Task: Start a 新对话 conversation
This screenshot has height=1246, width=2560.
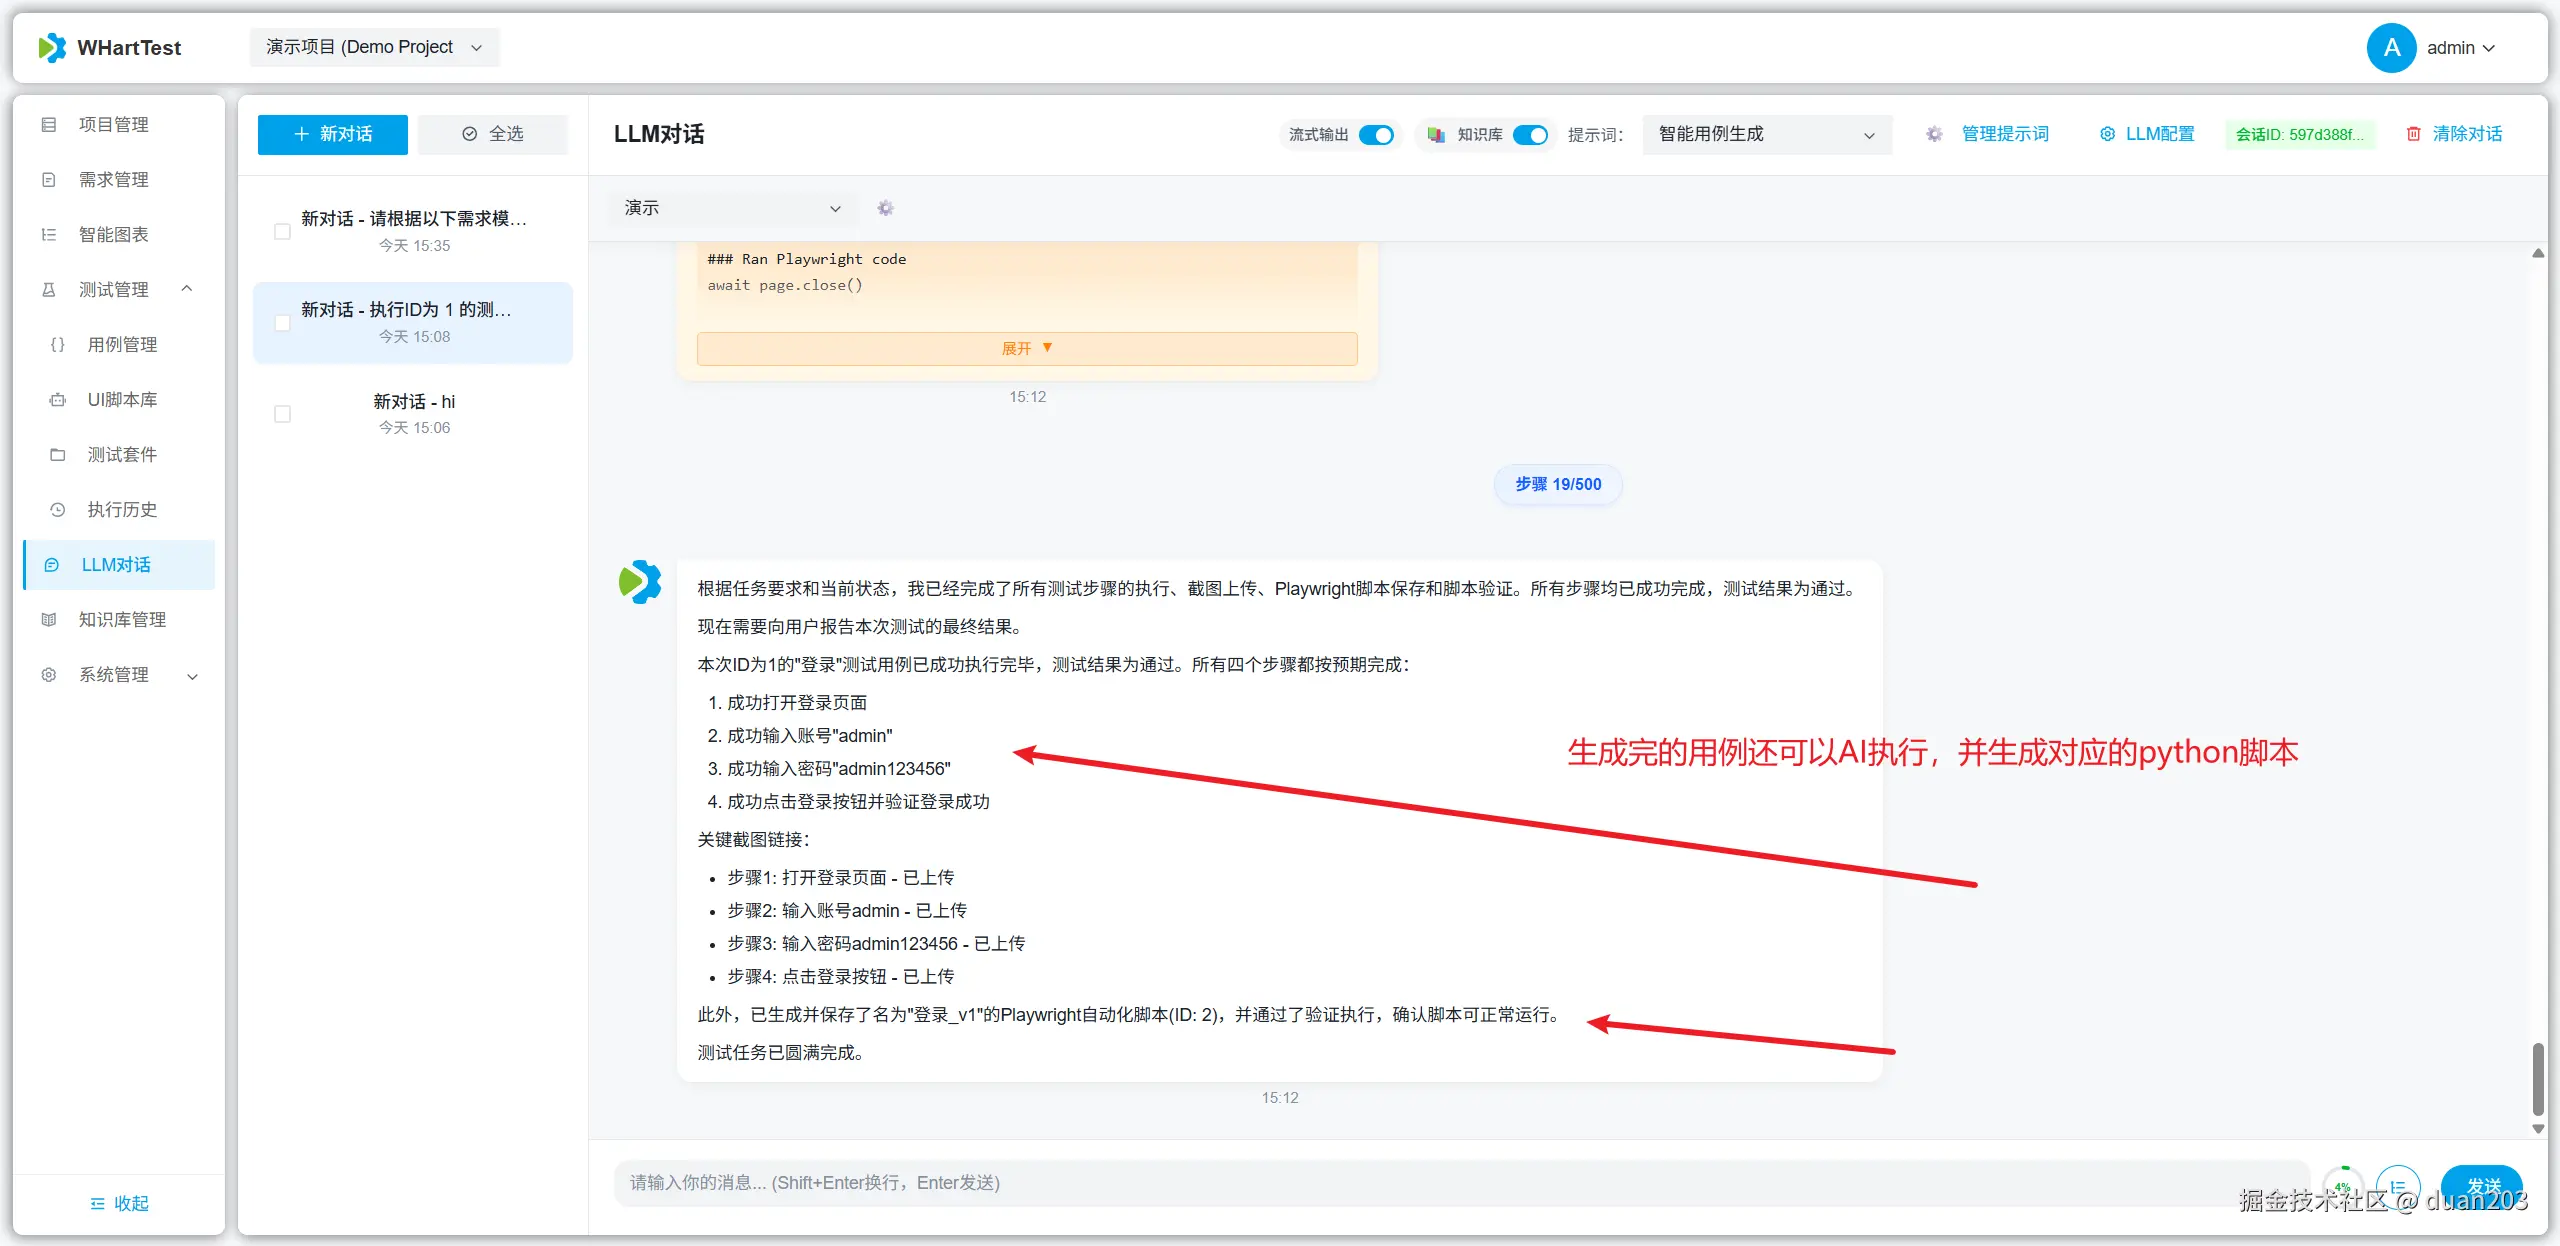Action: (x=331, y=134)
